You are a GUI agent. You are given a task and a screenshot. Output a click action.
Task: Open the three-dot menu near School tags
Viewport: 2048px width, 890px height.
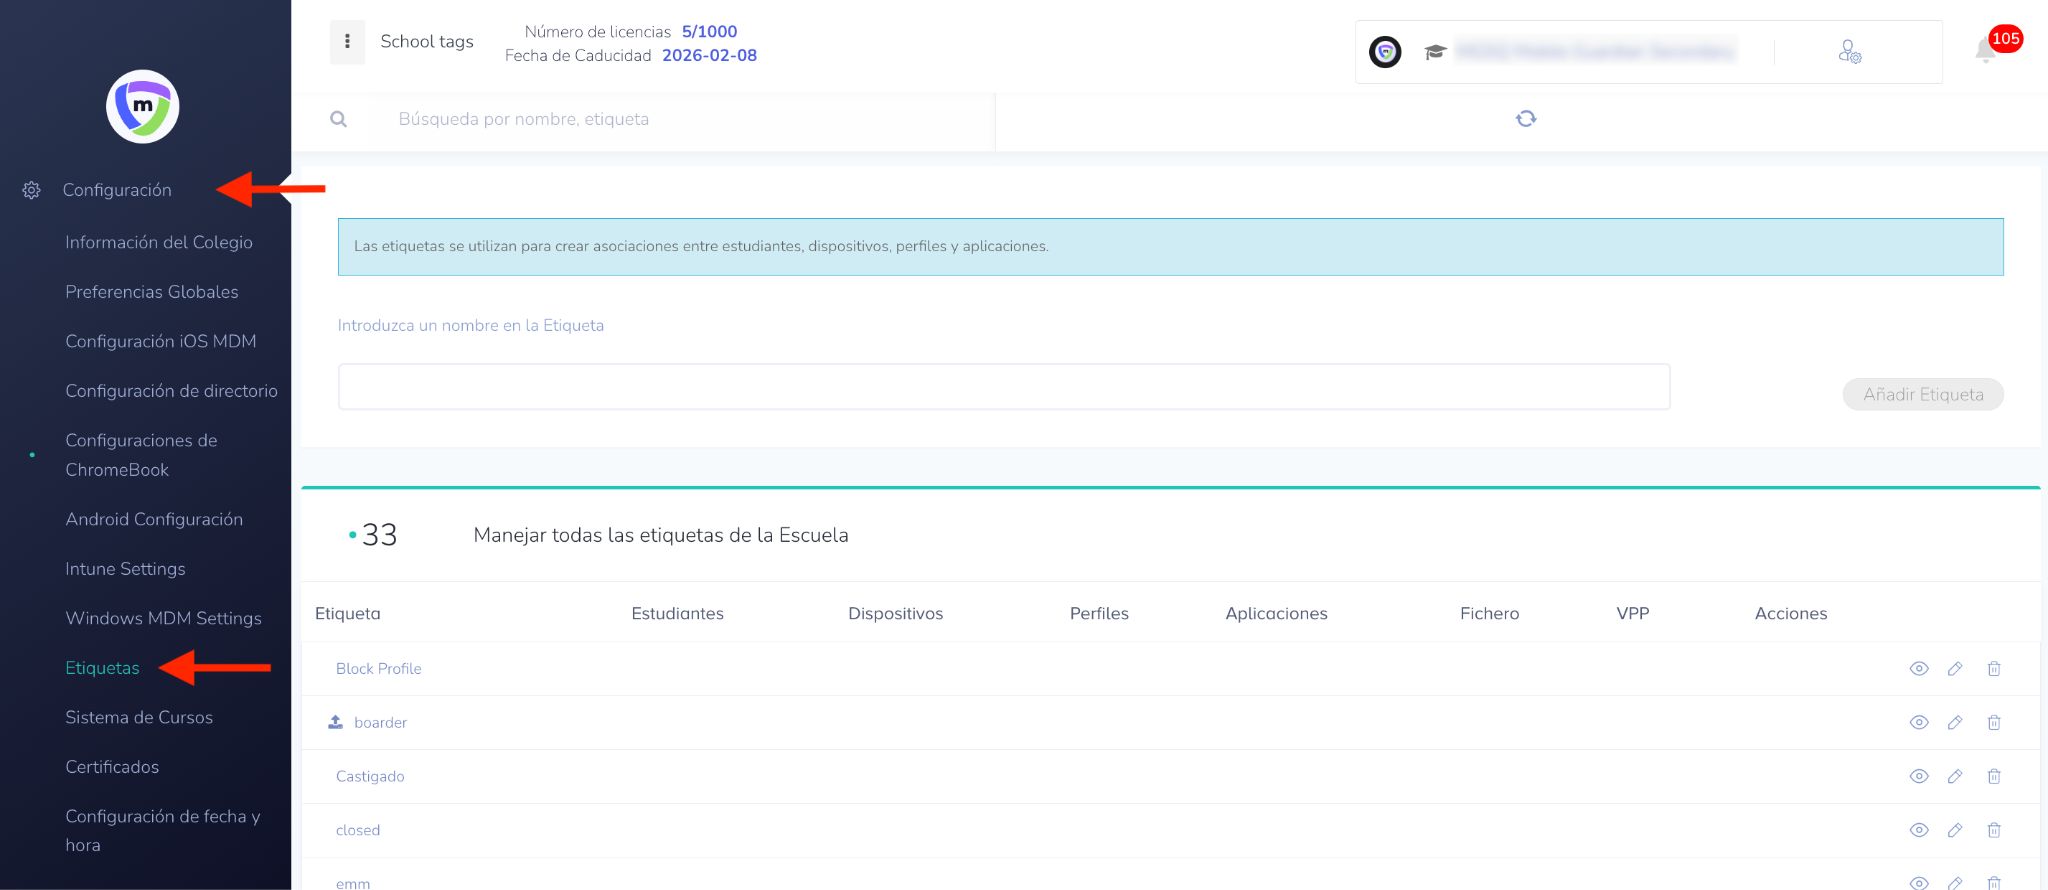coord(347,42)
